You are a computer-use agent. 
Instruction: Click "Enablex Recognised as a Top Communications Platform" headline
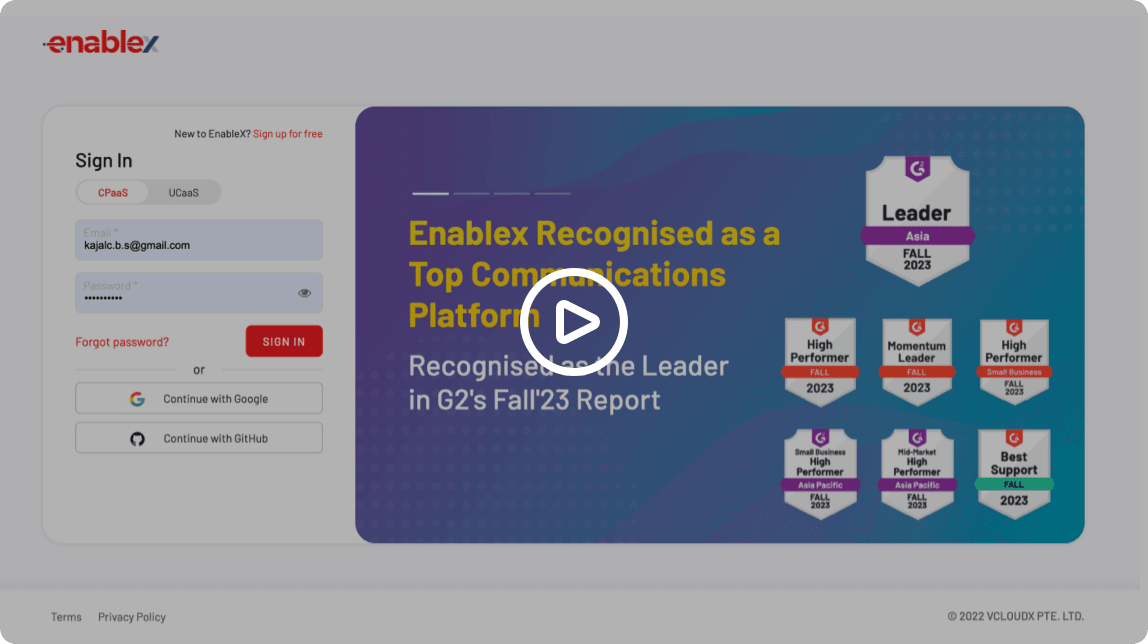tap(594, 274)
